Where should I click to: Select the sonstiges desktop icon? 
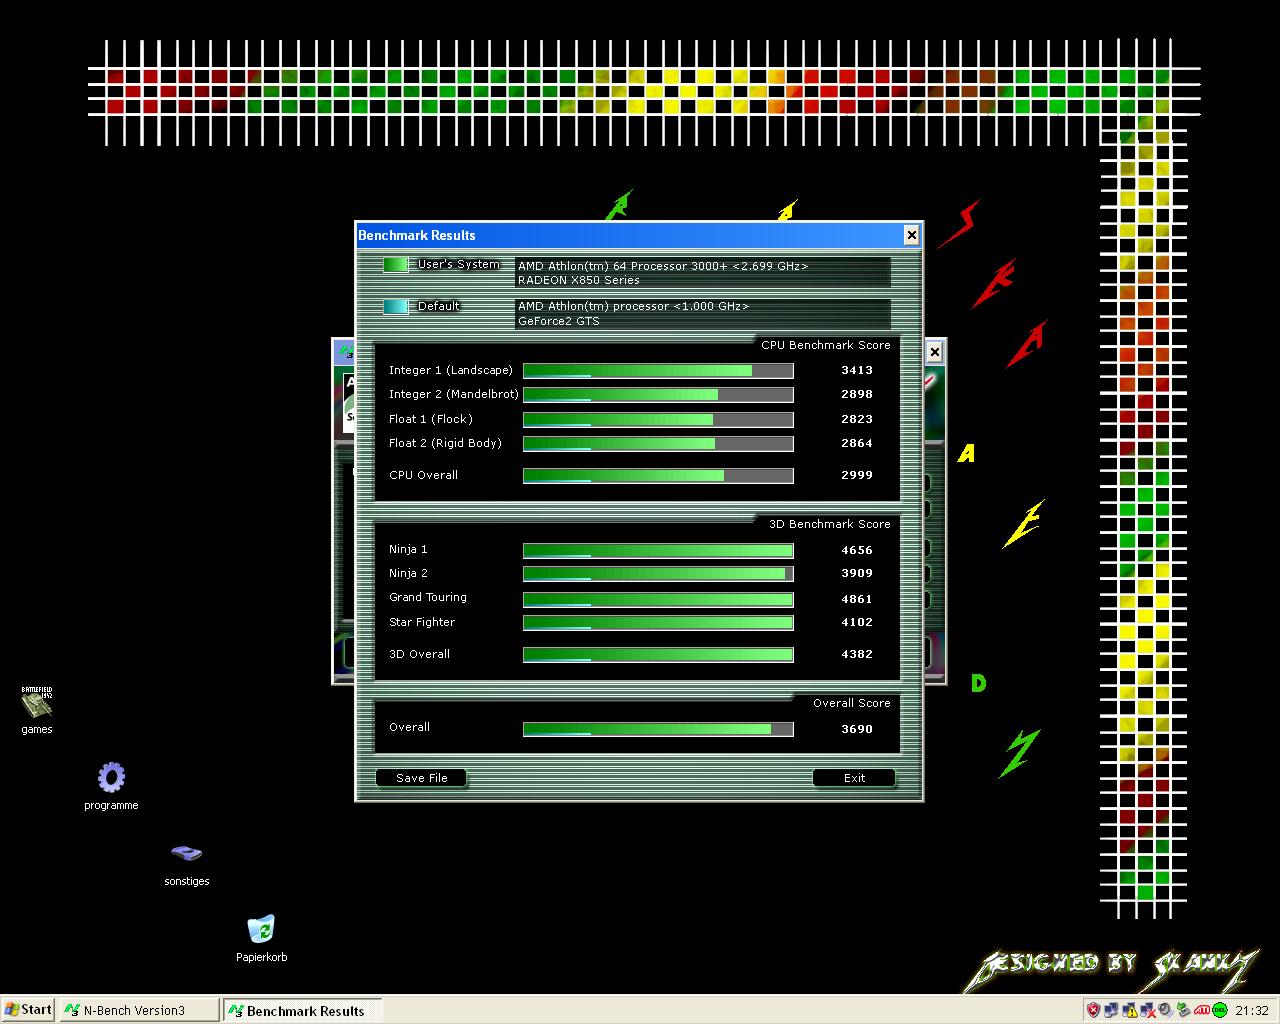click(186, 854)
